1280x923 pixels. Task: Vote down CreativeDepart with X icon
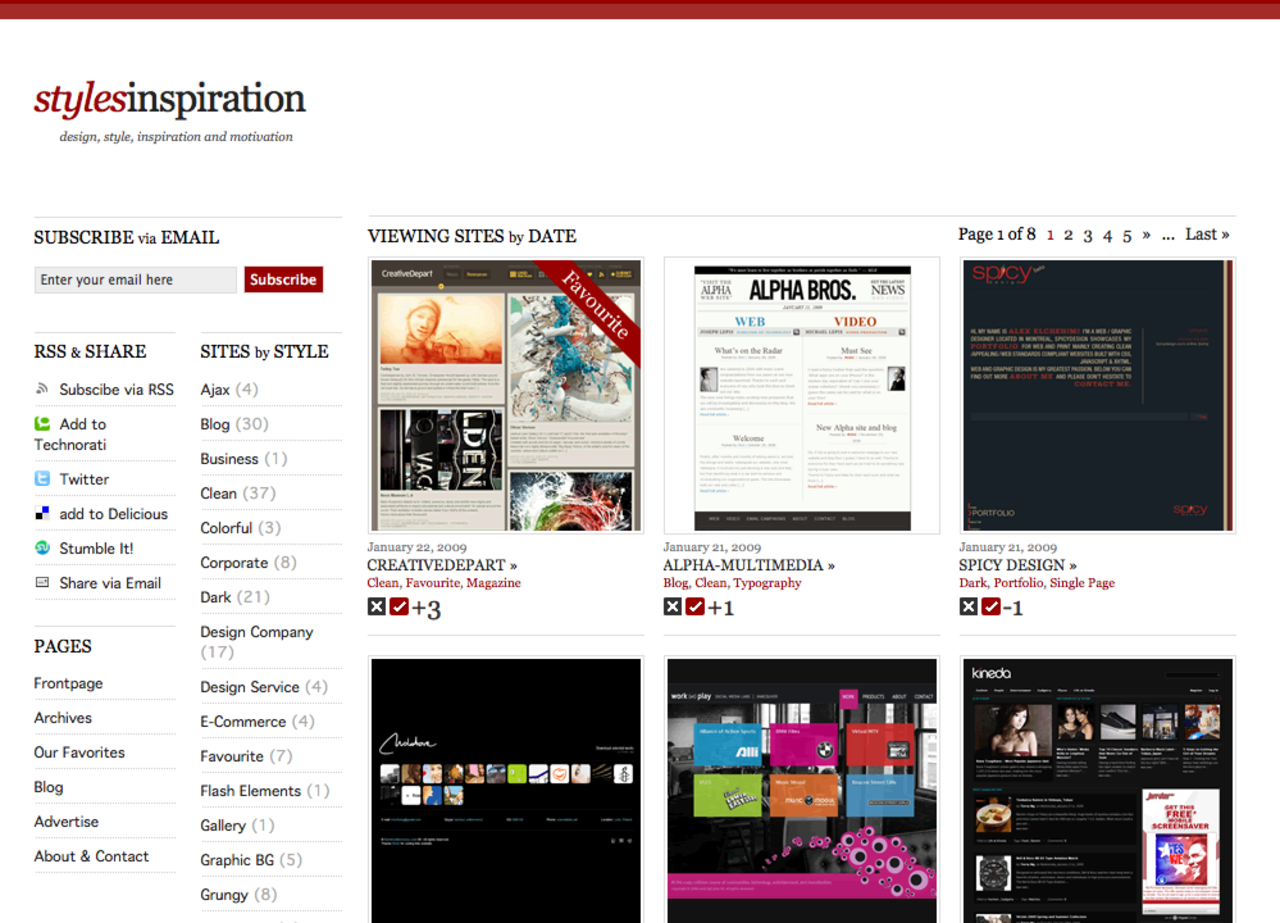click(376, 607)
